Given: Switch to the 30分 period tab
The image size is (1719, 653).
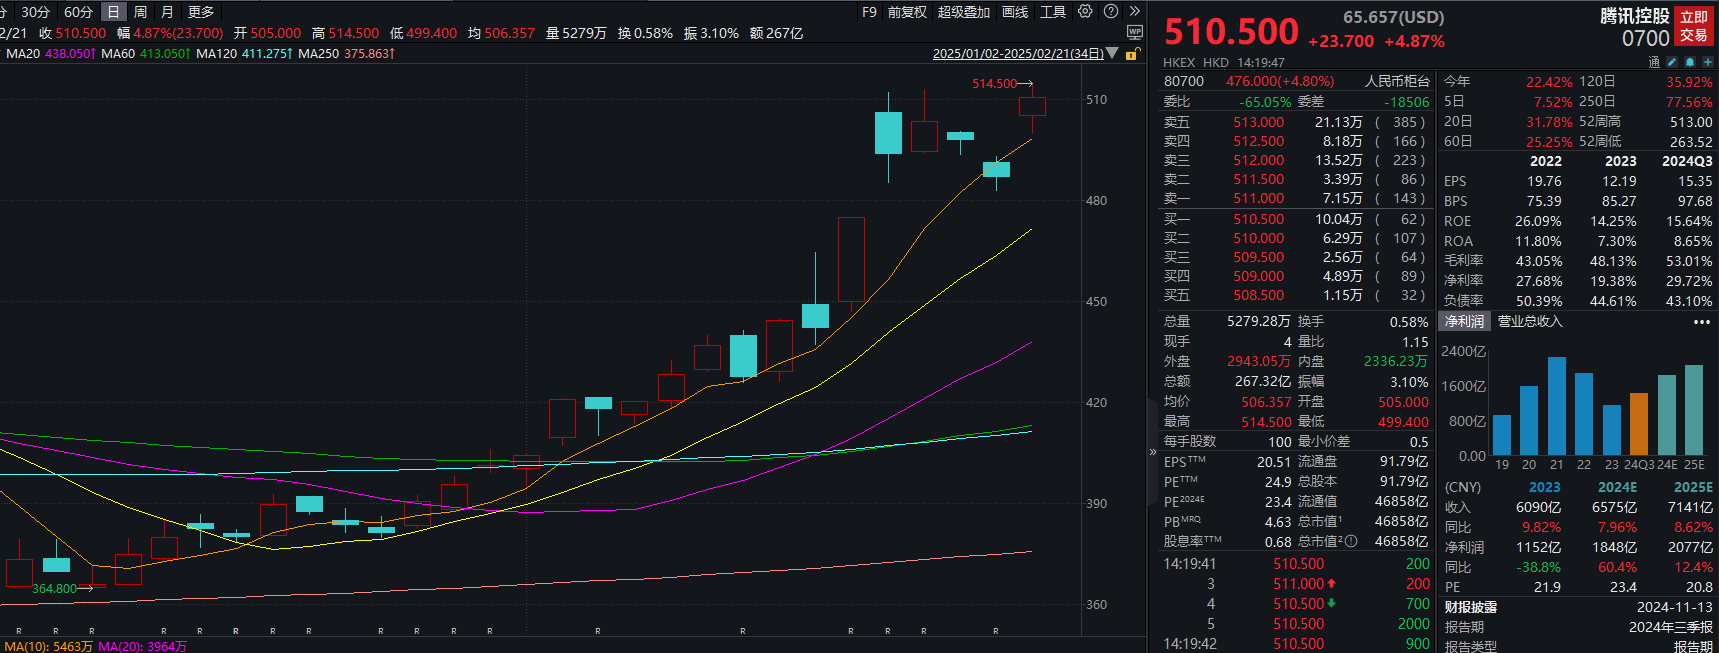Looking at the screenshot, I should 35,12.
